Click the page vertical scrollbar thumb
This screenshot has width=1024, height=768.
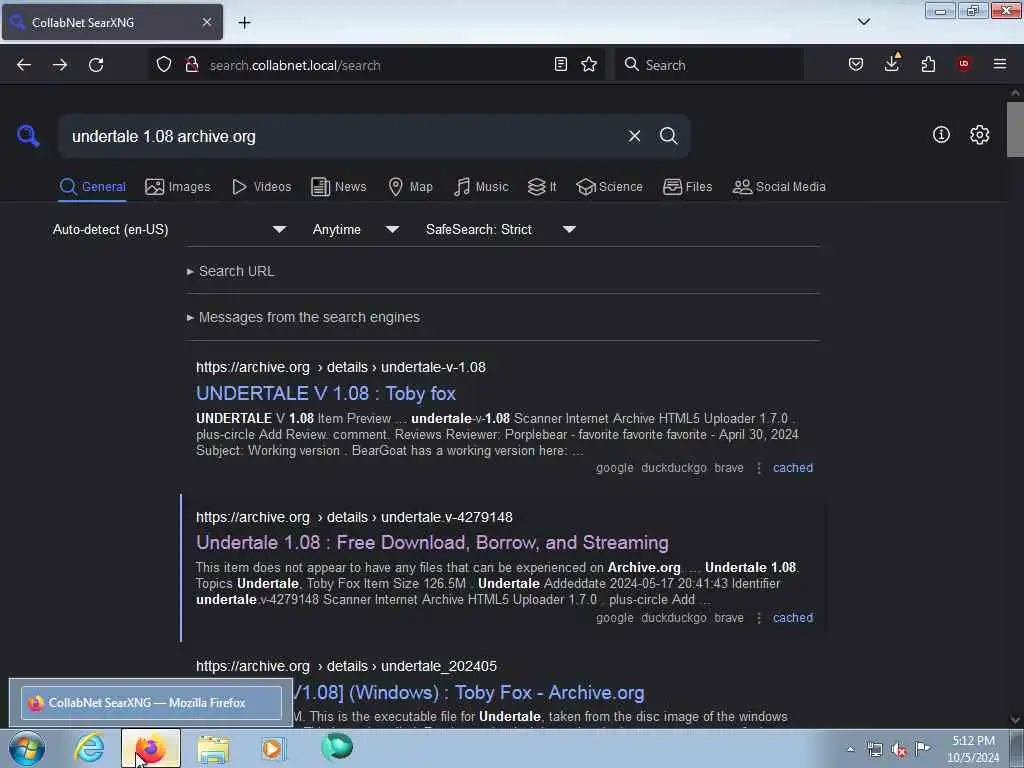[x=1015, y=129]
